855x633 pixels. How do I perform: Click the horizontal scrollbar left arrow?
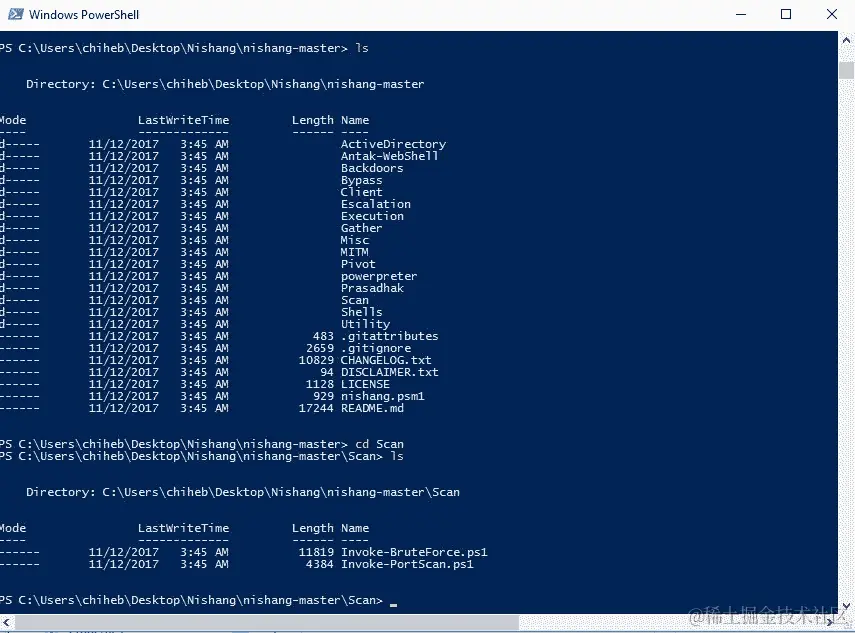pos(6,622)
